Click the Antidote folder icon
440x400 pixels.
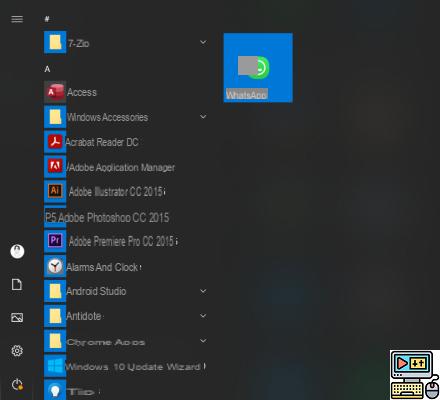tap(55, 316)
